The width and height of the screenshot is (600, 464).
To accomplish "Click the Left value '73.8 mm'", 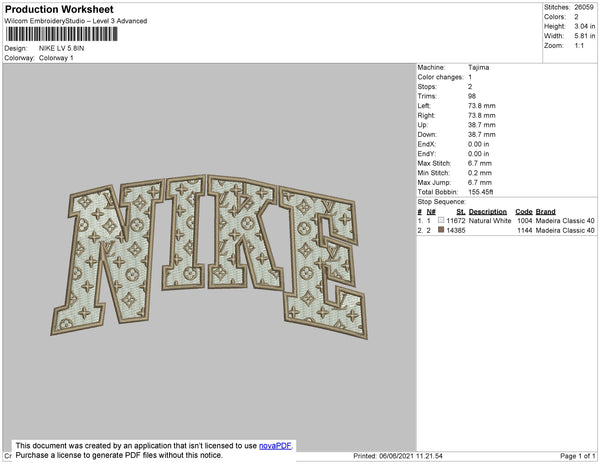I will tap(481, 106).
